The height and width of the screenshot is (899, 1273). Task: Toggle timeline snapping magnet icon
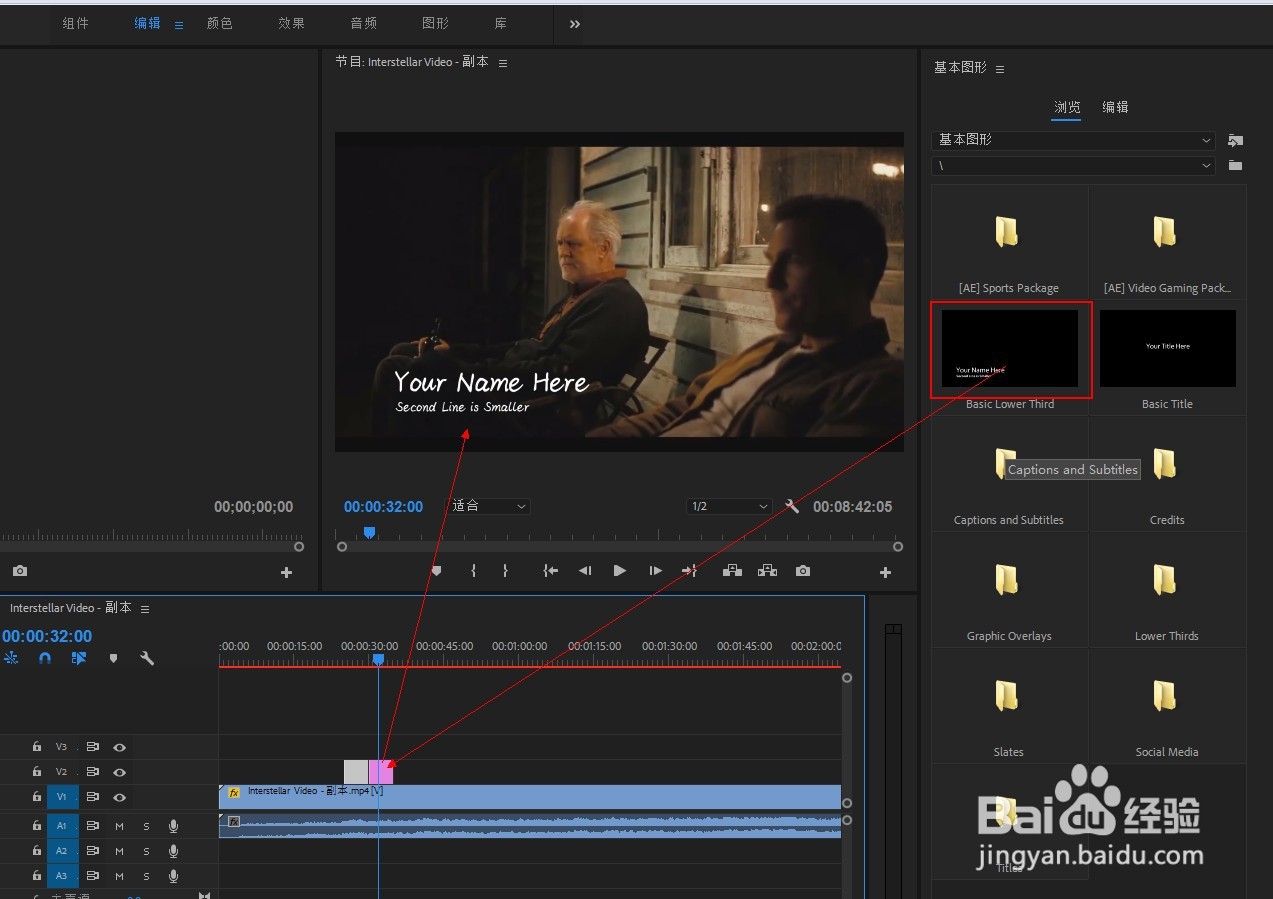[45, 658]
